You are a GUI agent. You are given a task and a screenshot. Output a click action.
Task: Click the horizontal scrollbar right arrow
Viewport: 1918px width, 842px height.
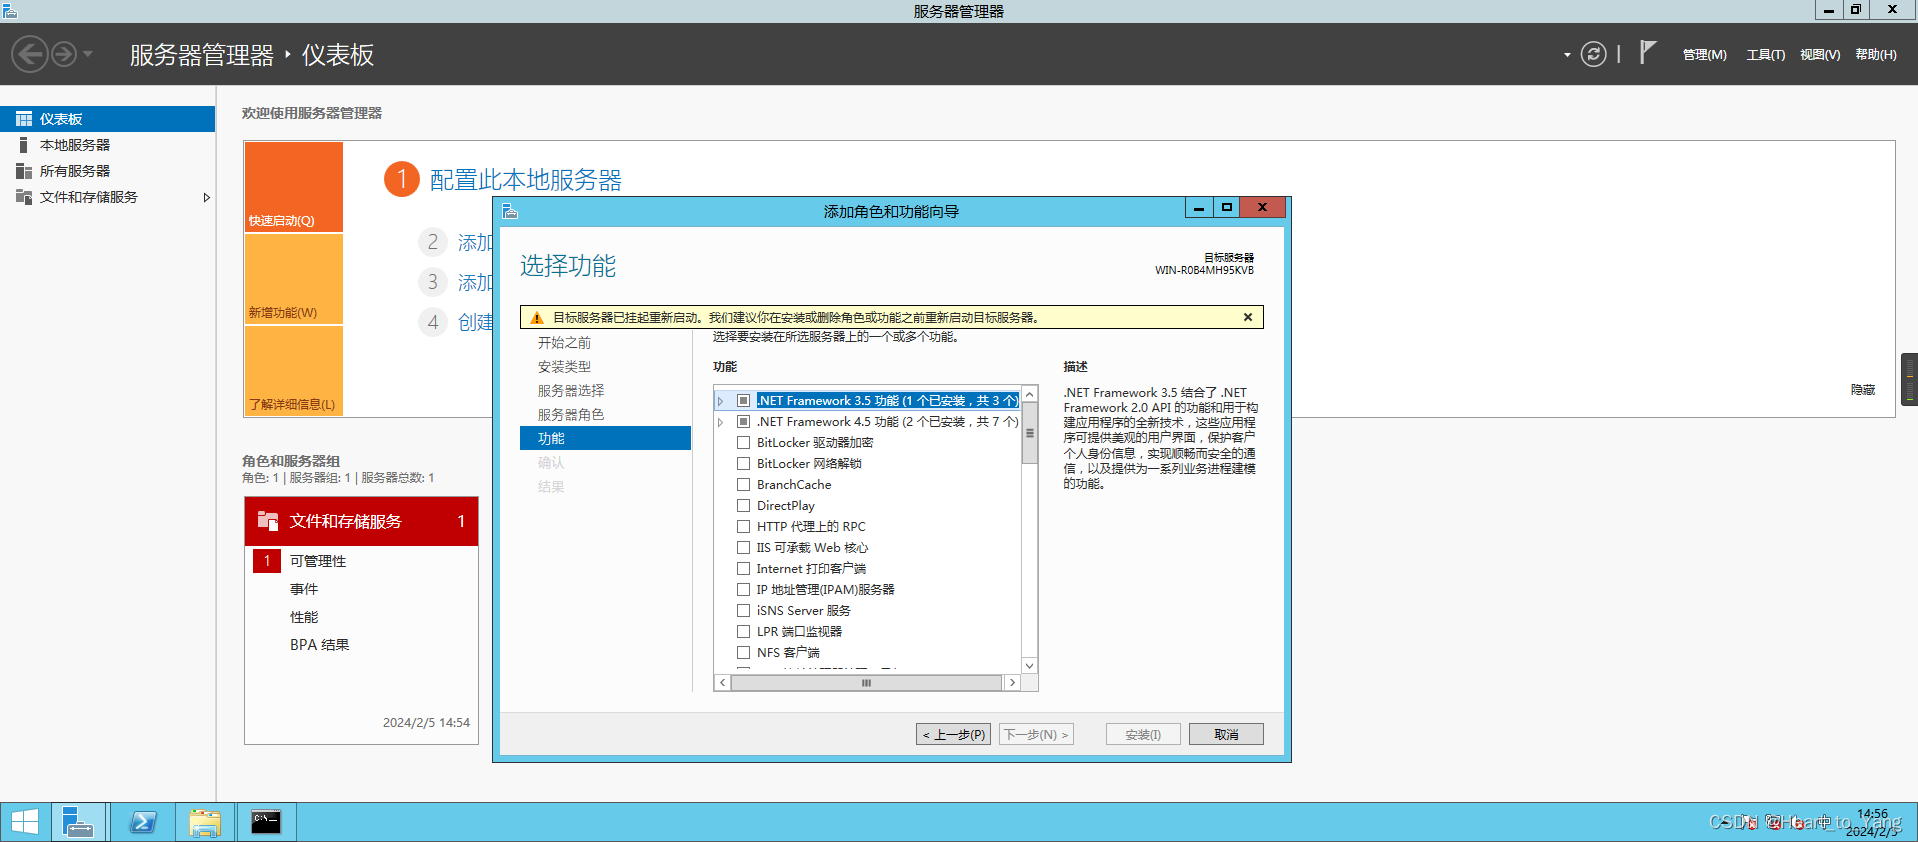click(x=1012, y=683)
